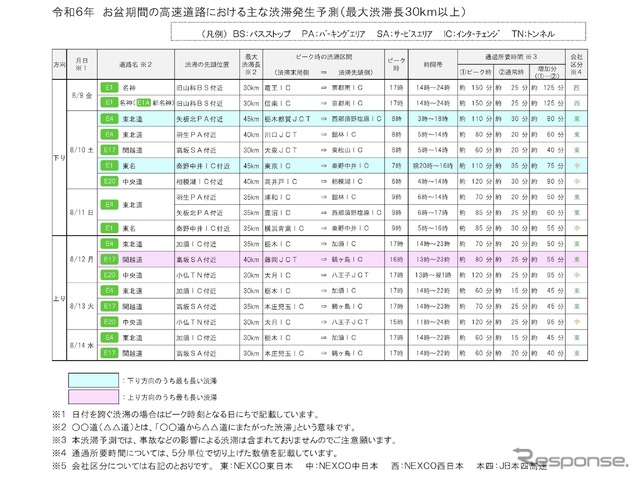Click the E1 badge in the 横浜青葉IC row
Screen dimensions: 640x480
pyautogui.click(x=109, y=228)
